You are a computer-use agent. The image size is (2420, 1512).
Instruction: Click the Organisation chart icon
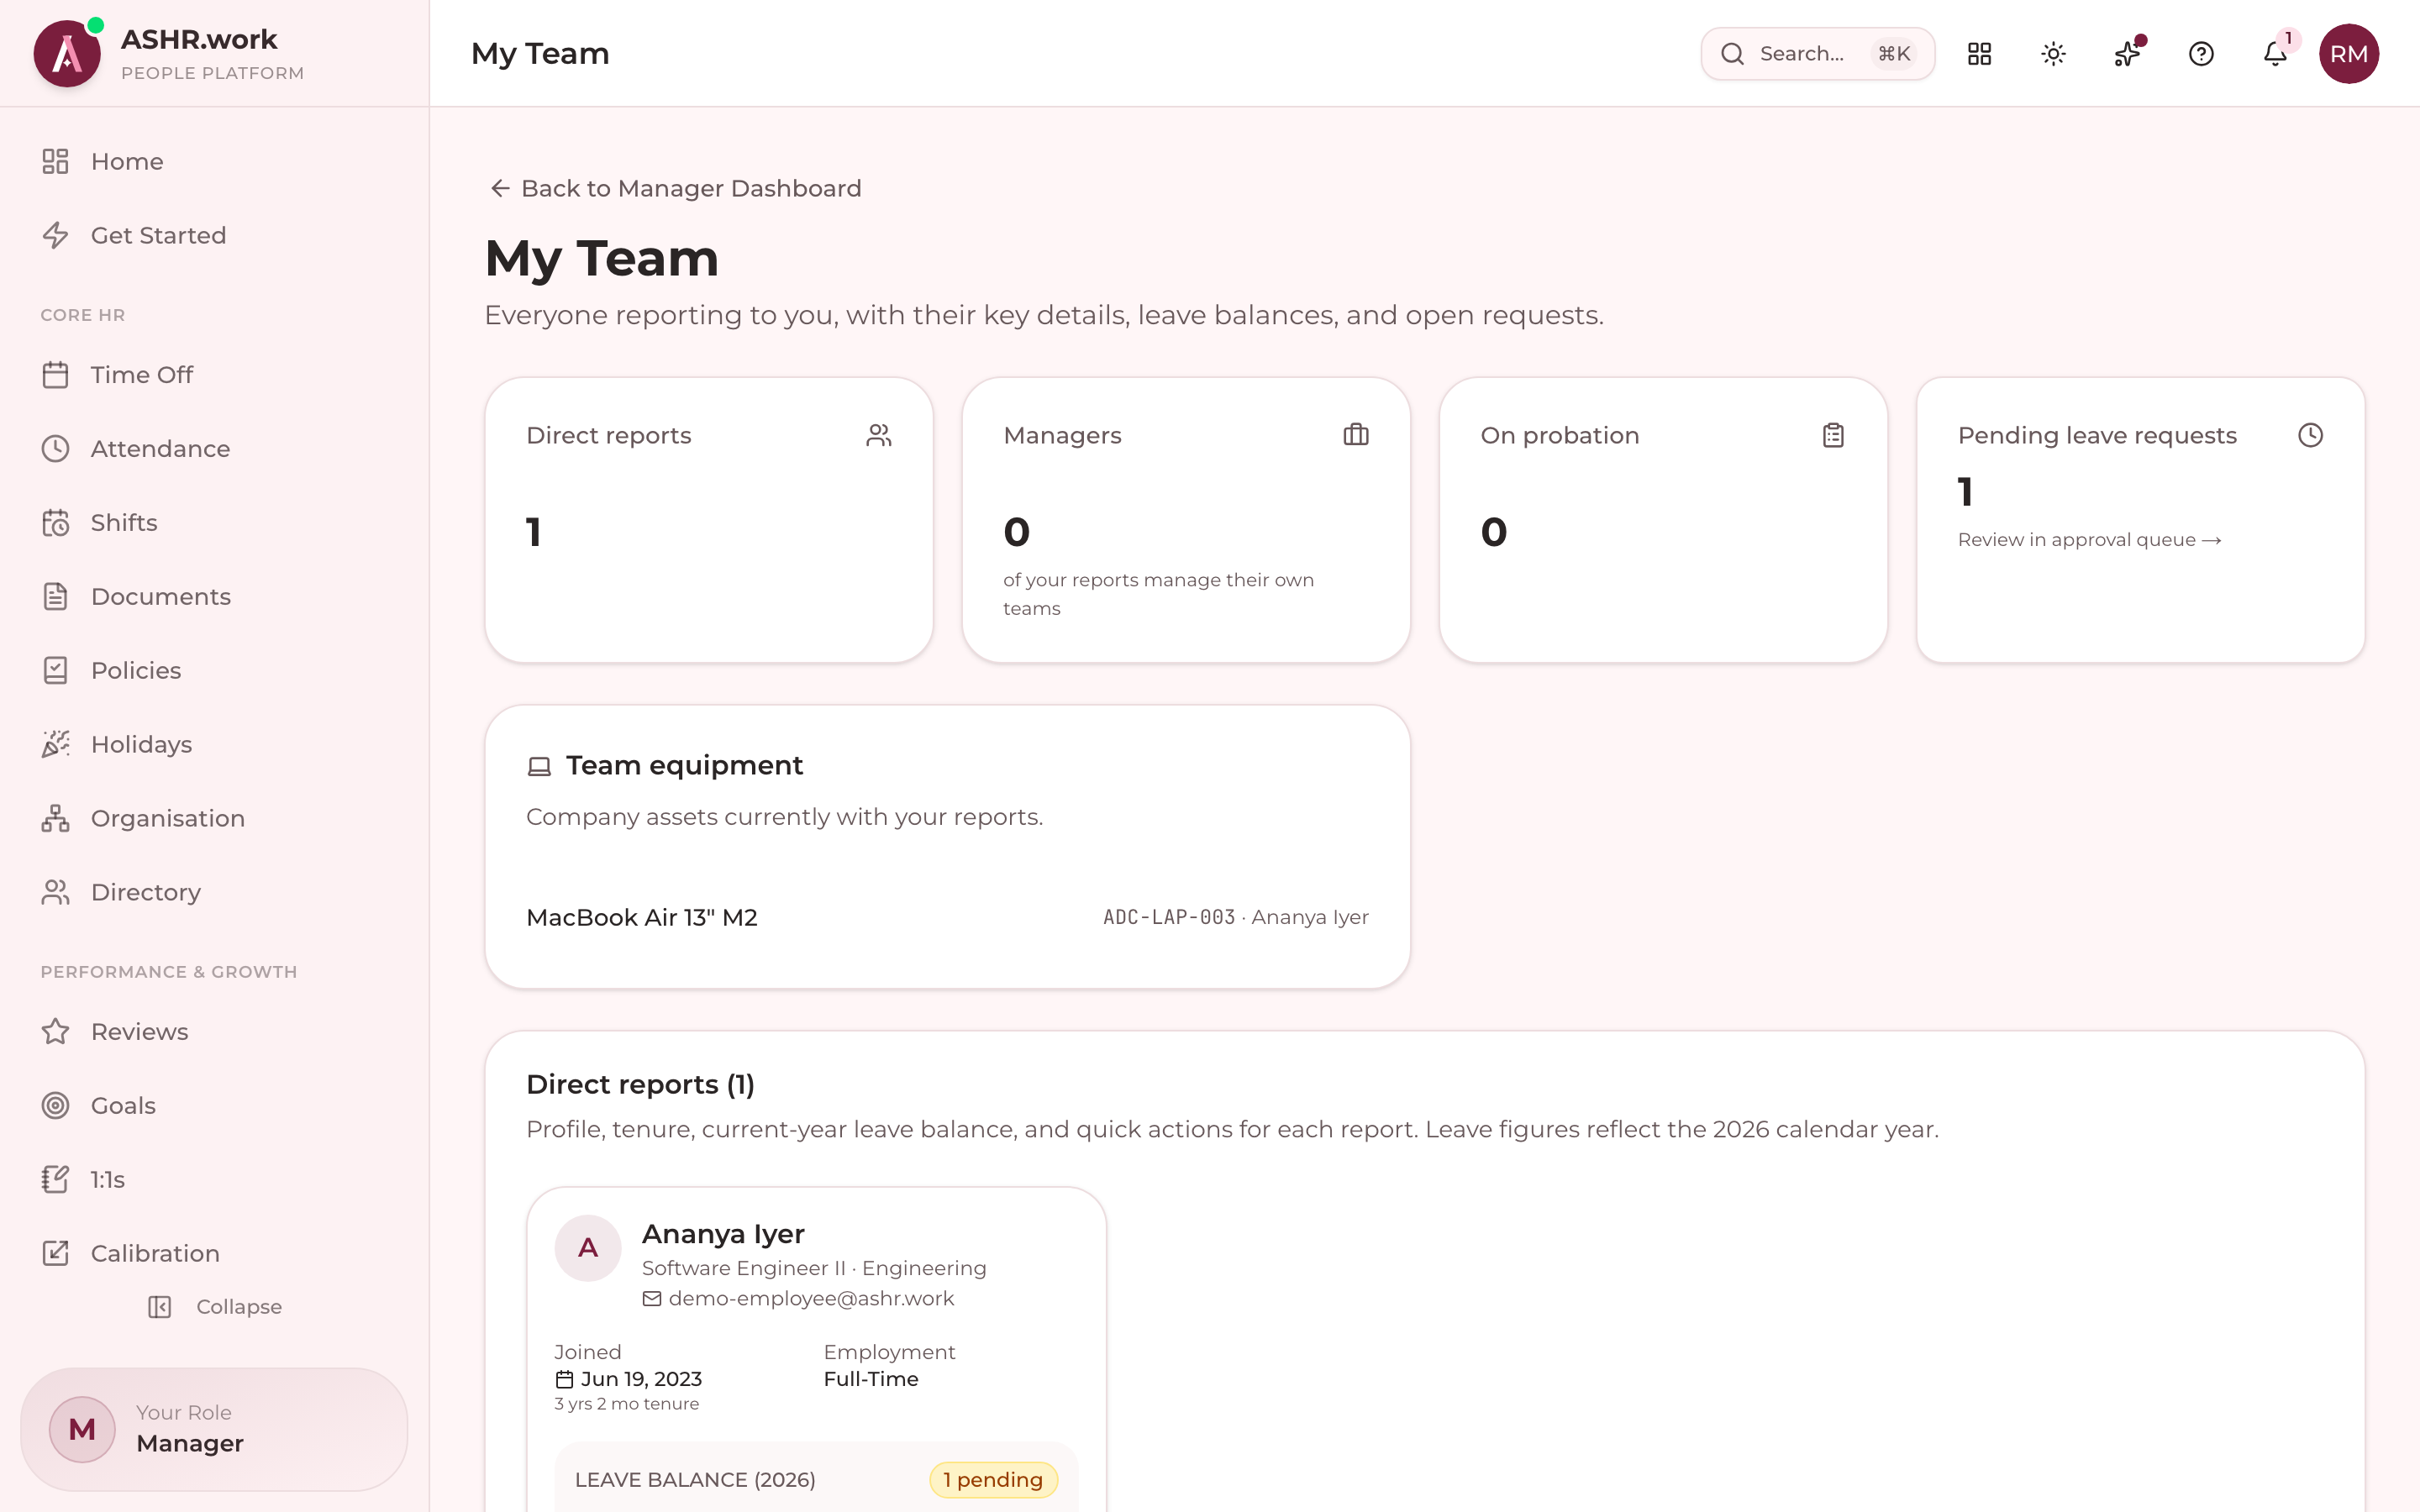[x=56, y=818]
